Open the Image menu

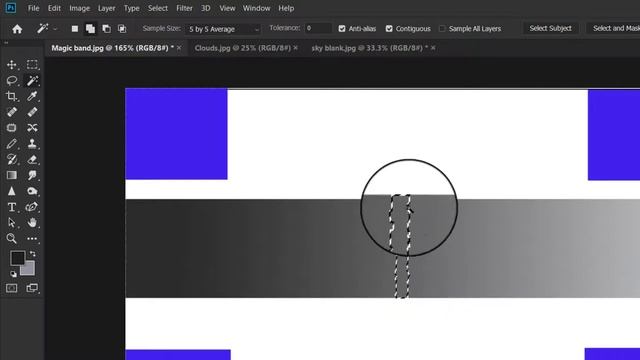(80, 8)
